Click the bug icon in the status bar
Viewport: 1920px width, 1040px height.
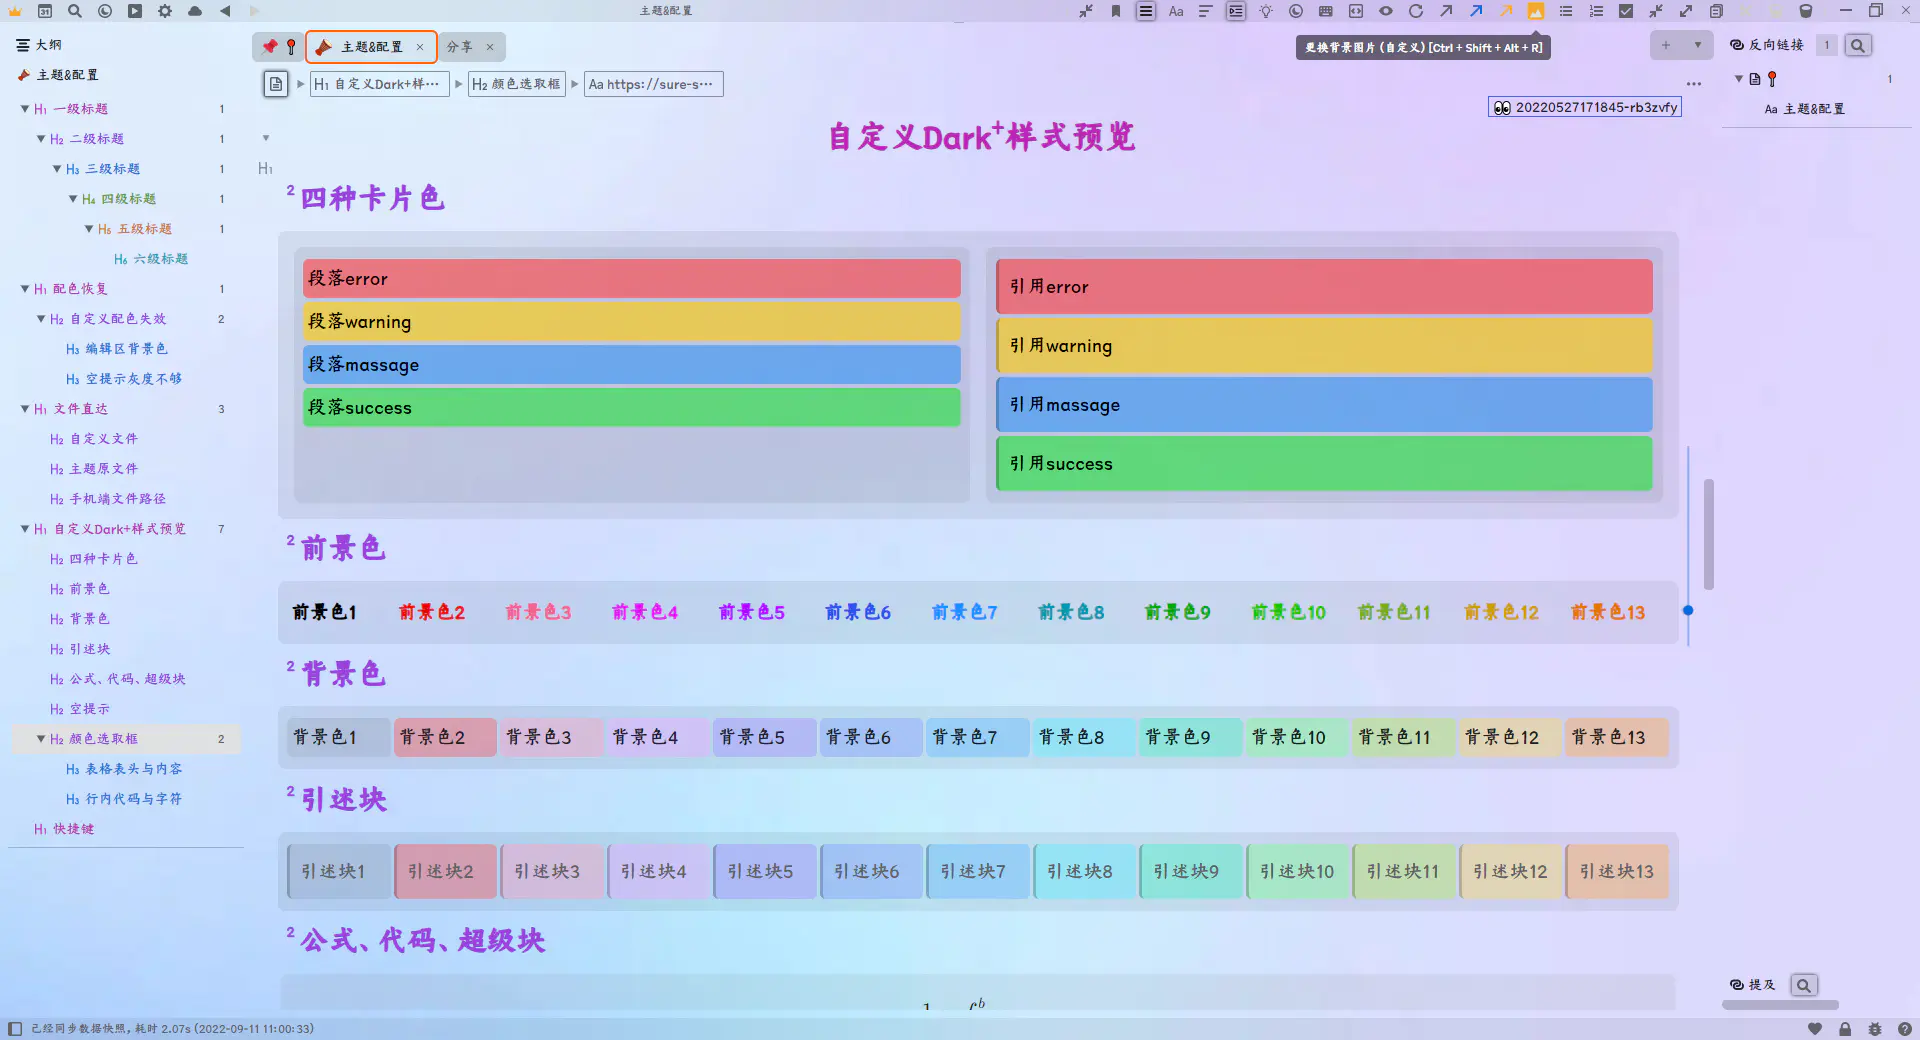point(1875,1029)
